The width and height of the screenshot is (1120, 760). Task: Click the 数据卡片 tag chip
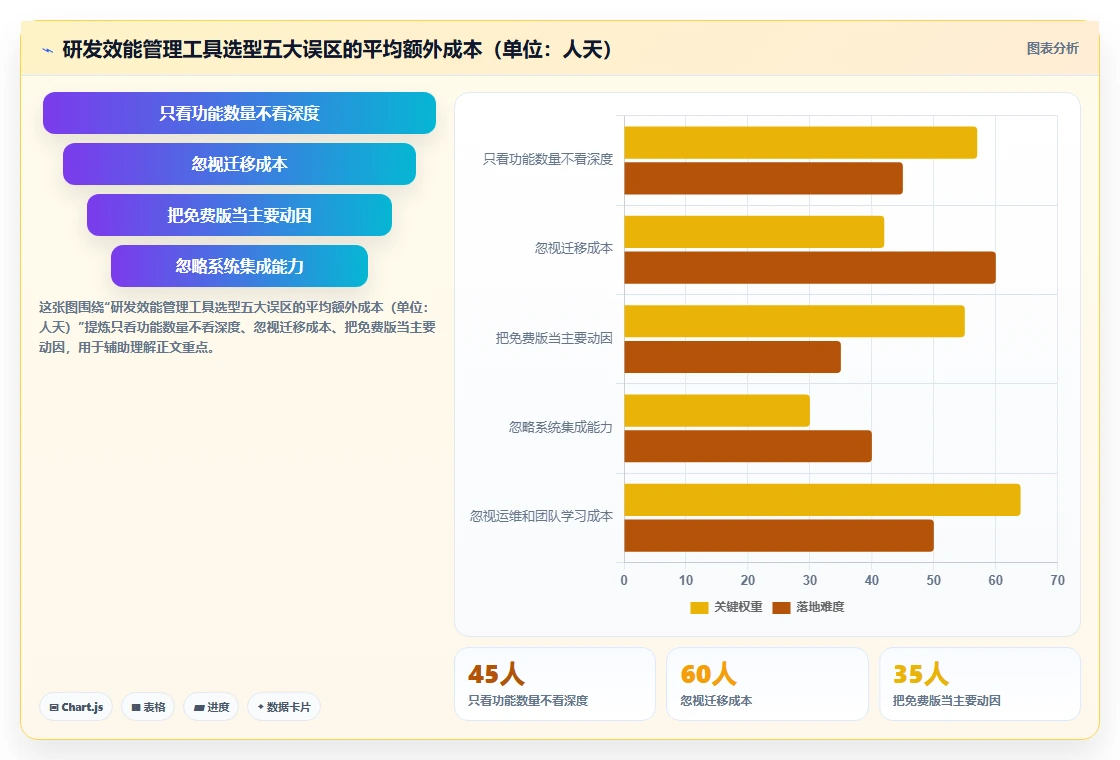[x=284, y=707]
